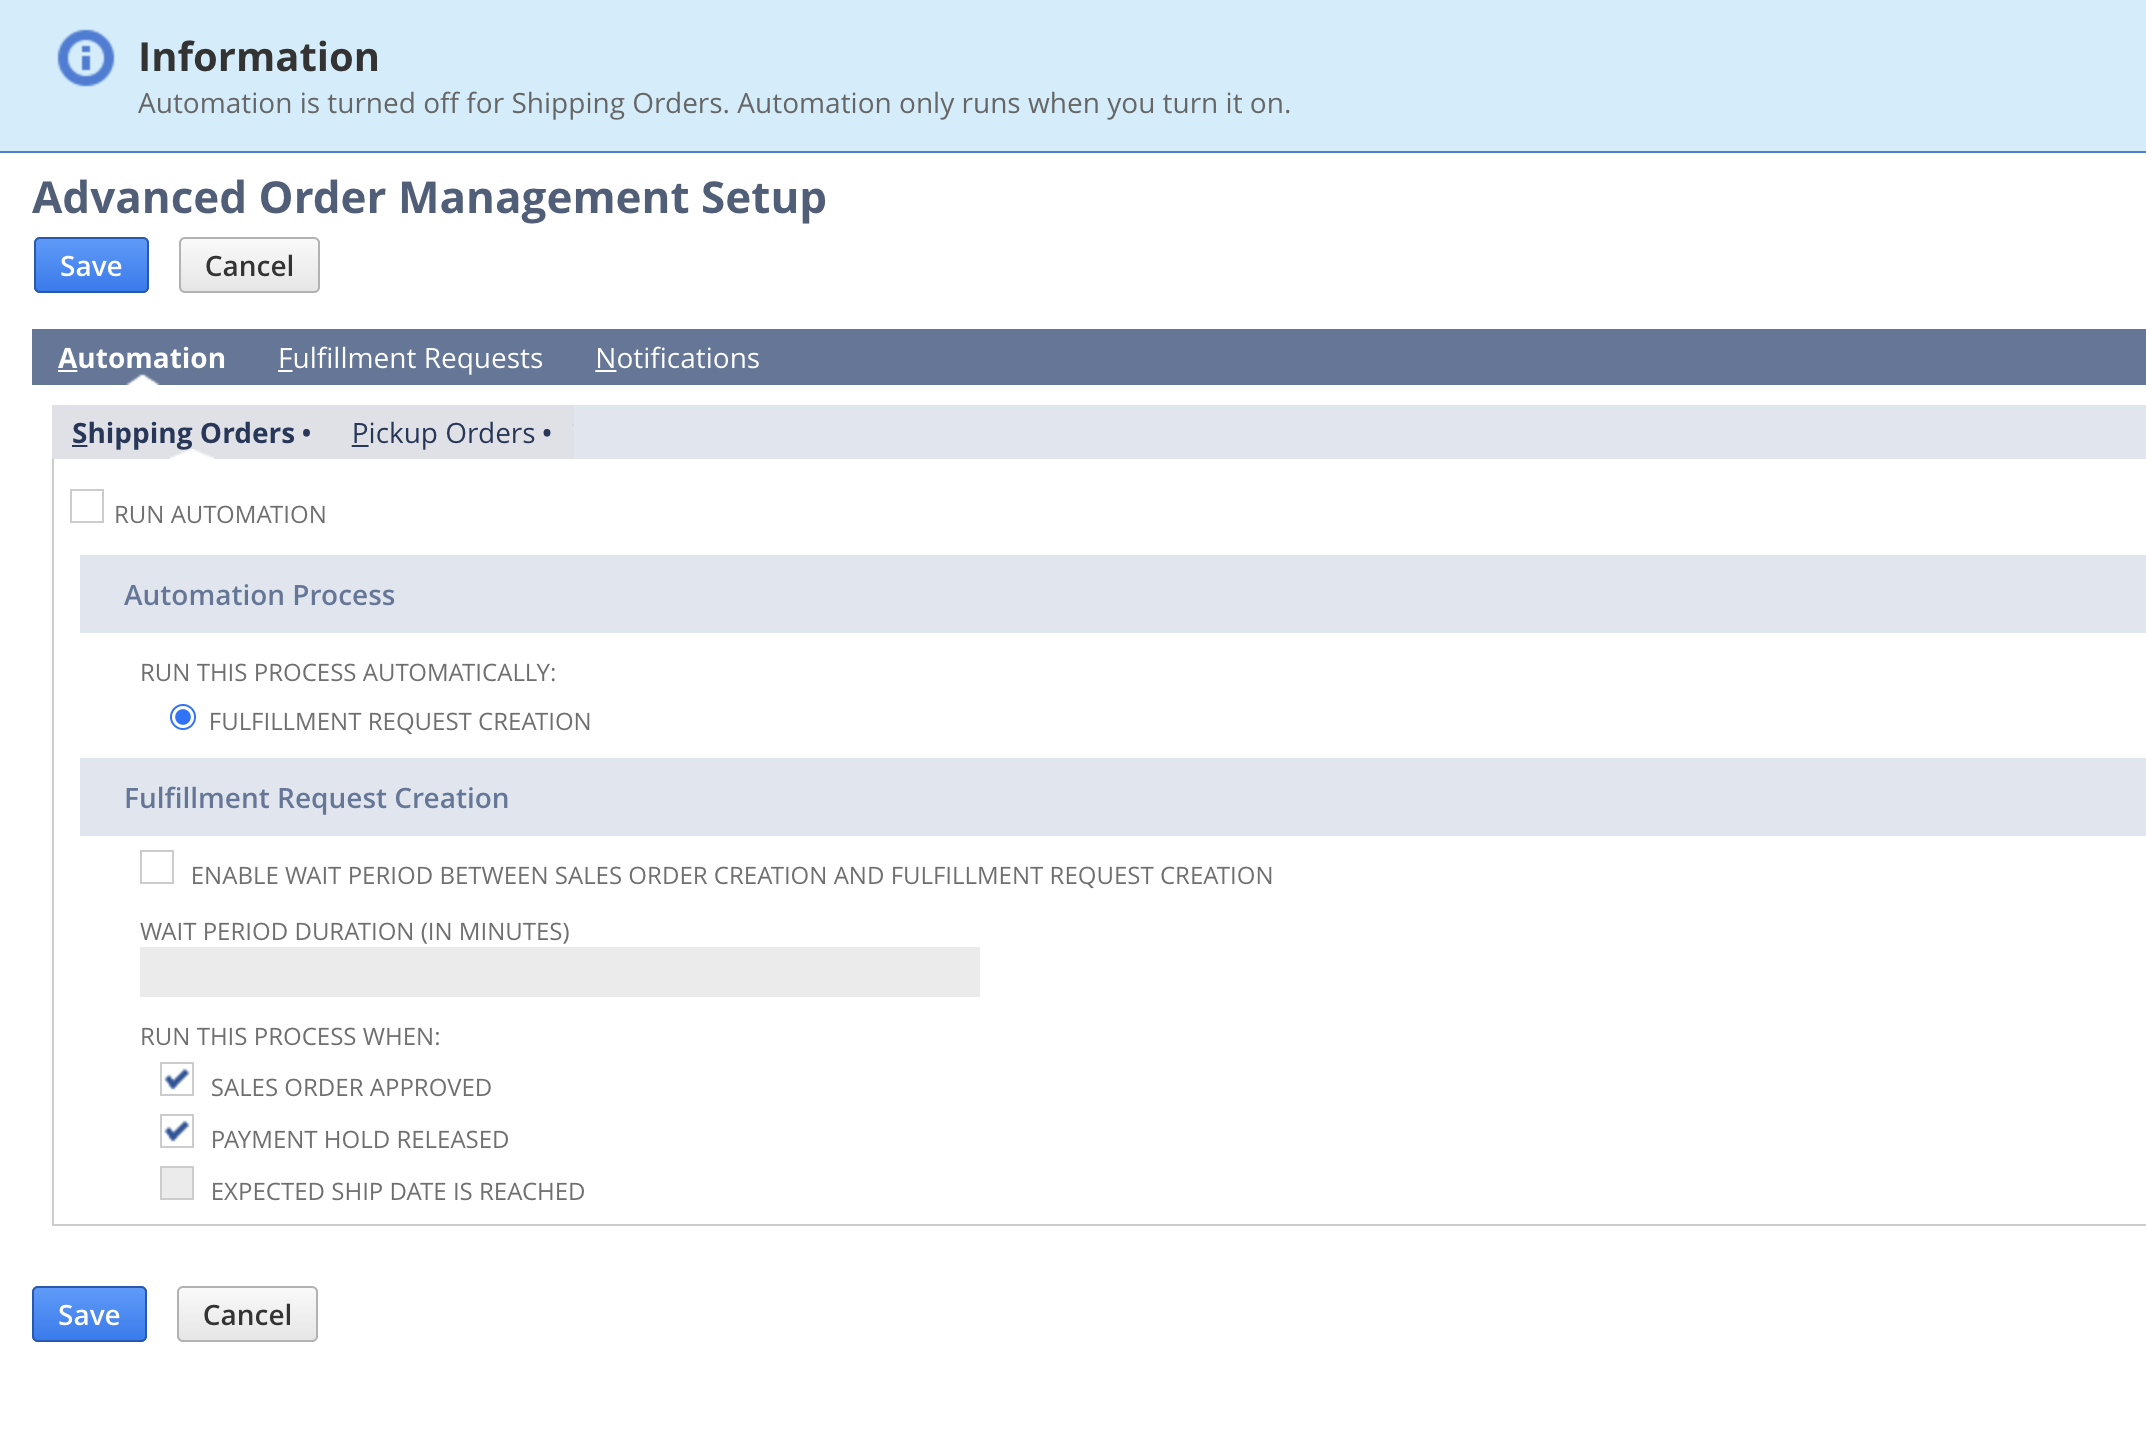2146x1432 pixels.
Task: Click the Advanced Order Management Setup title
Action: tap(429, 197)
